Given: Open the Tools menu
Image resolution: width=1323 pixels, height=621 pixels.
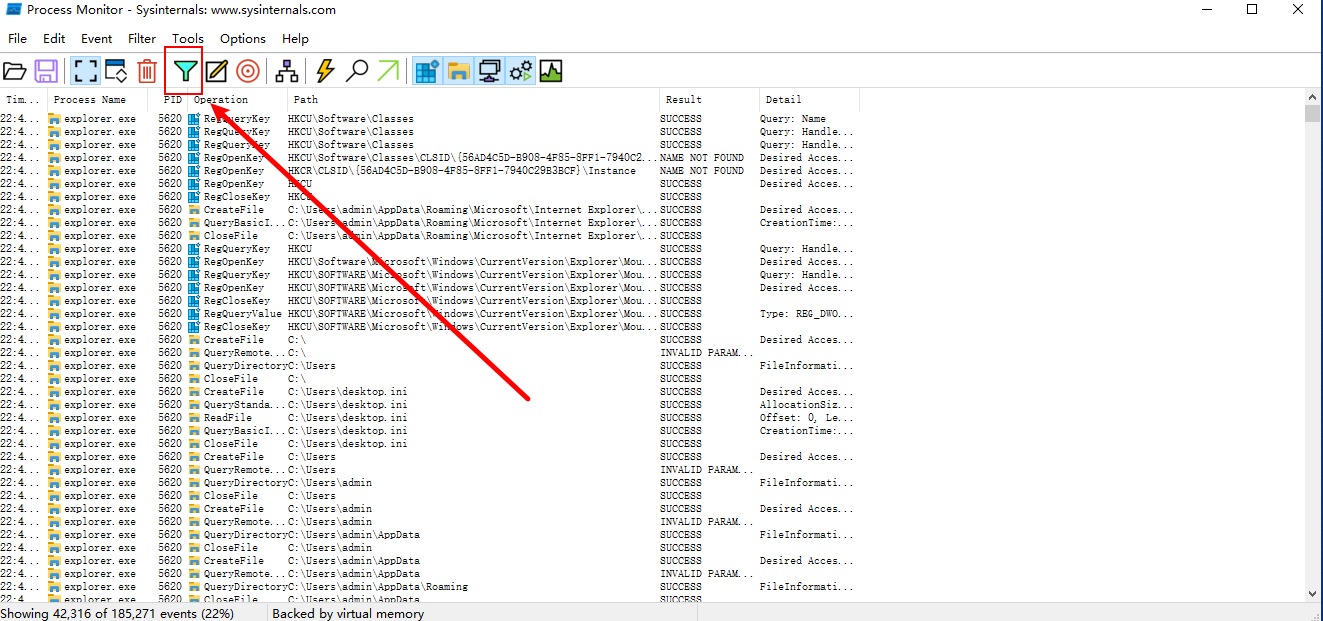Looking at the screenshot, I should point(188,39).
